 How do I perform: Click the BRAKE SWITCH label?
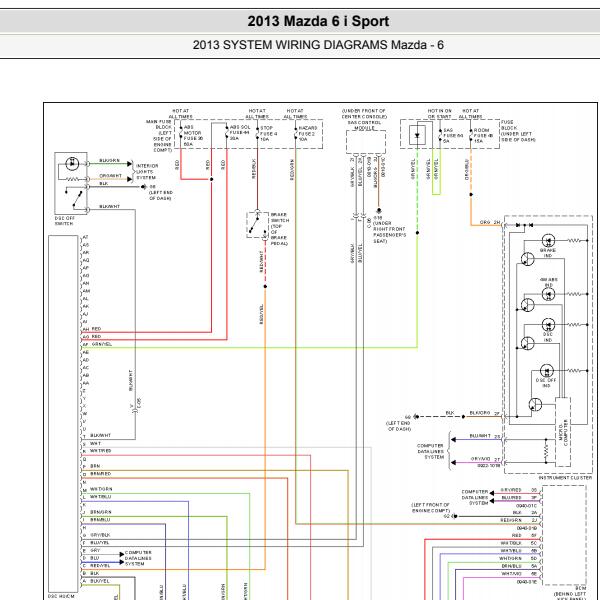280,229
